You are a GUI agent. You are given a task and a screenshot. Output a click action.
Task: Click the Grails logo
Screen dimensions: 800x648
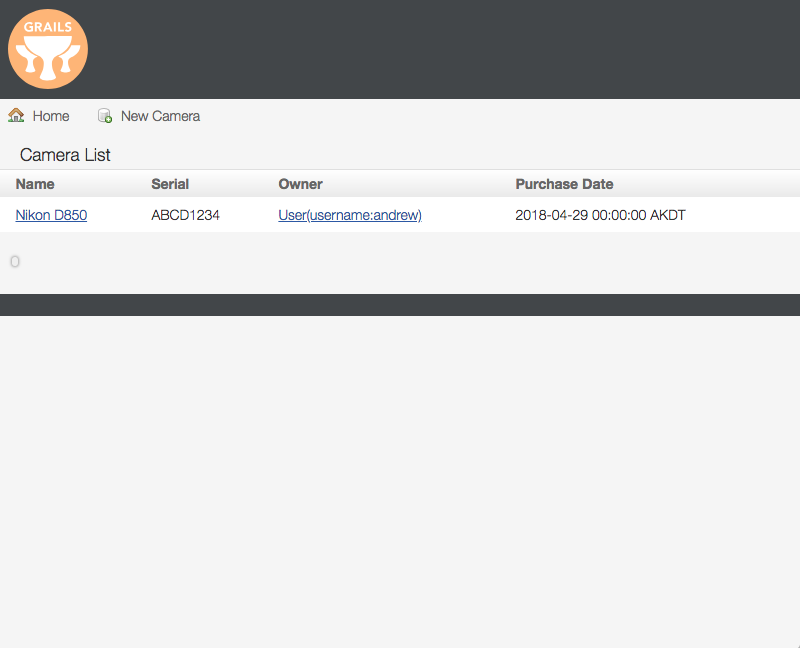[48, 49]
